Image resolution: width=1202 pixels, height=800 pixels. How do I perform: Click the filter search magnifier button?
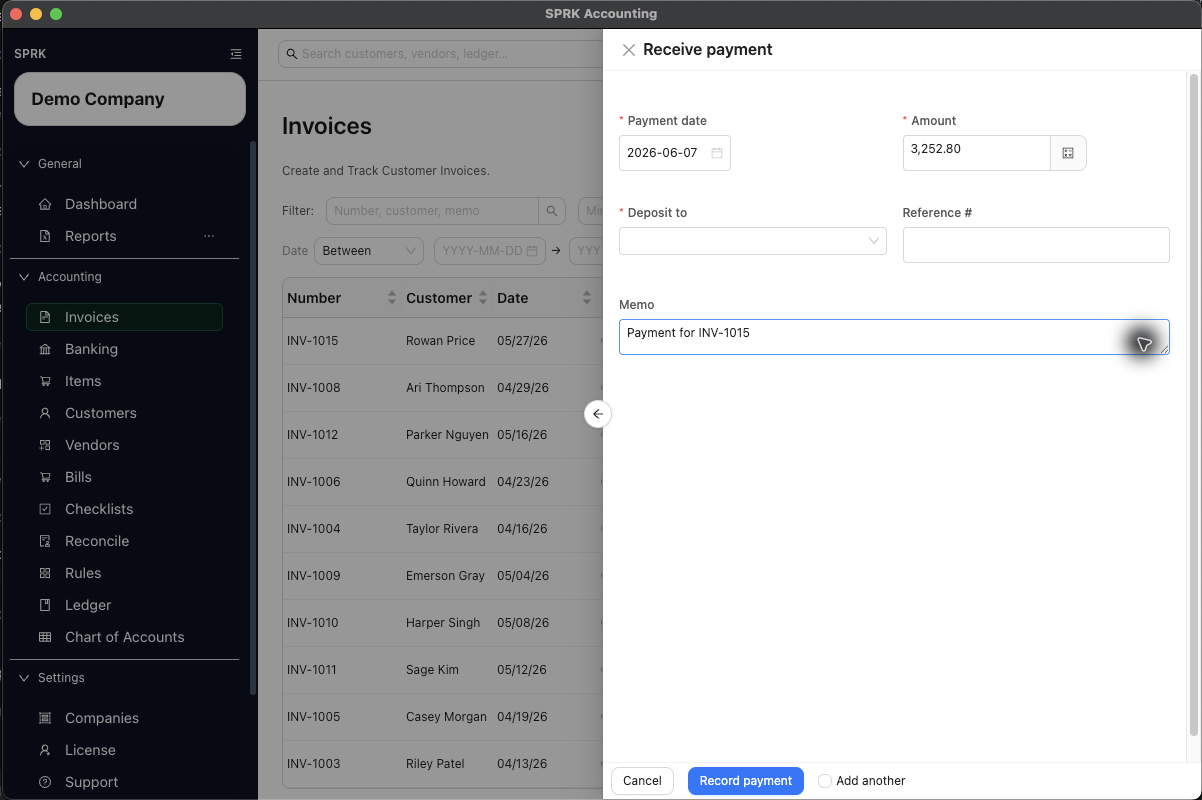click(x=552, y=211)
